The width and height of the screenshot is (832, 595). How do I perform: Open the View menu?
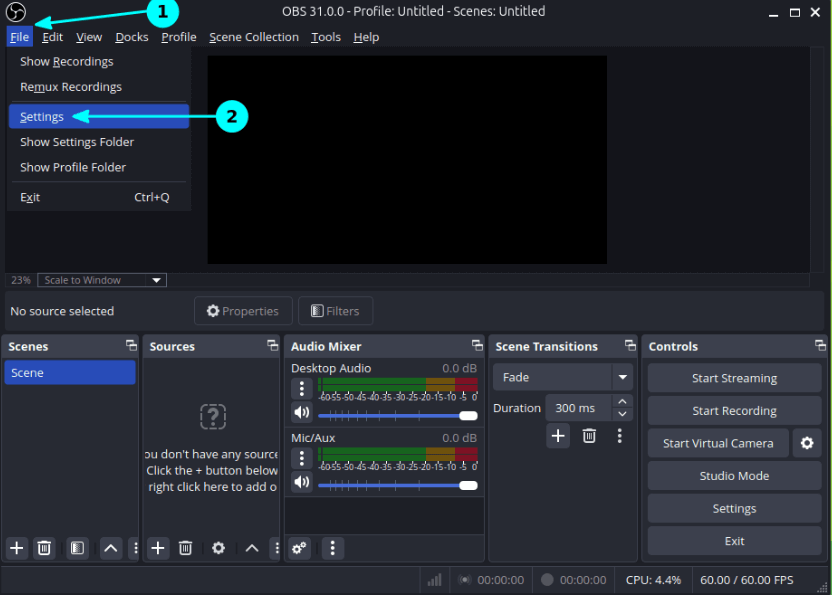click(x=89, y=37)
